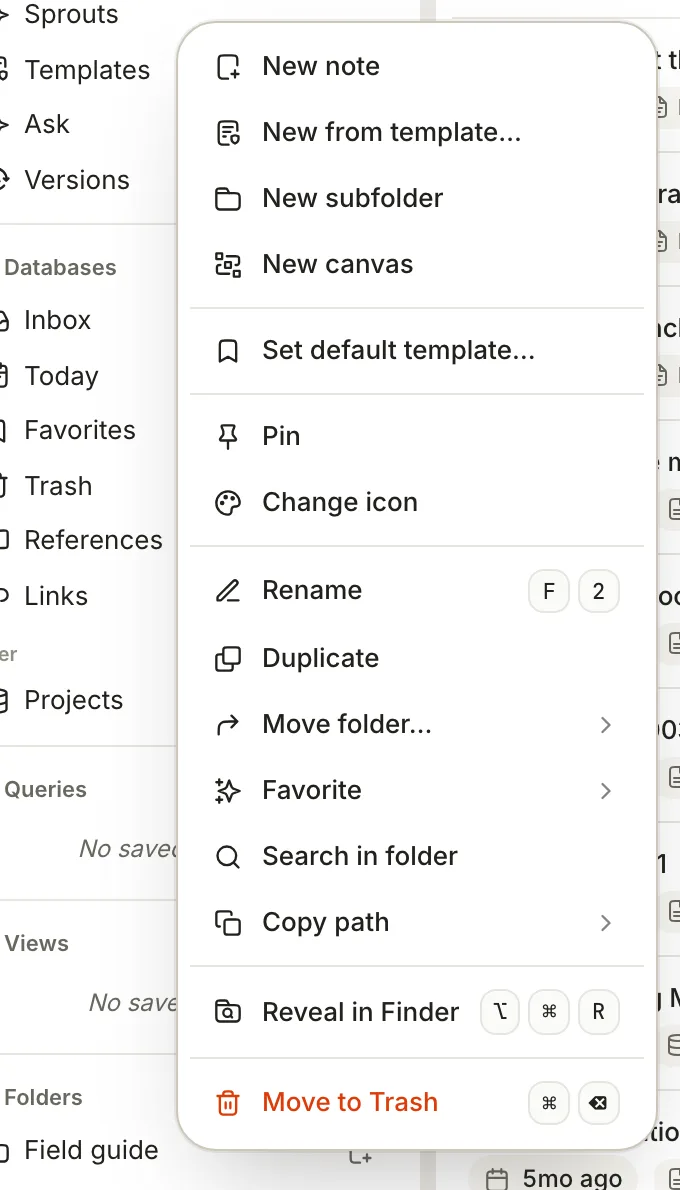Select Change icon menu entry
The height and width of the screenshot is (1190, 680).
[417, 502]
